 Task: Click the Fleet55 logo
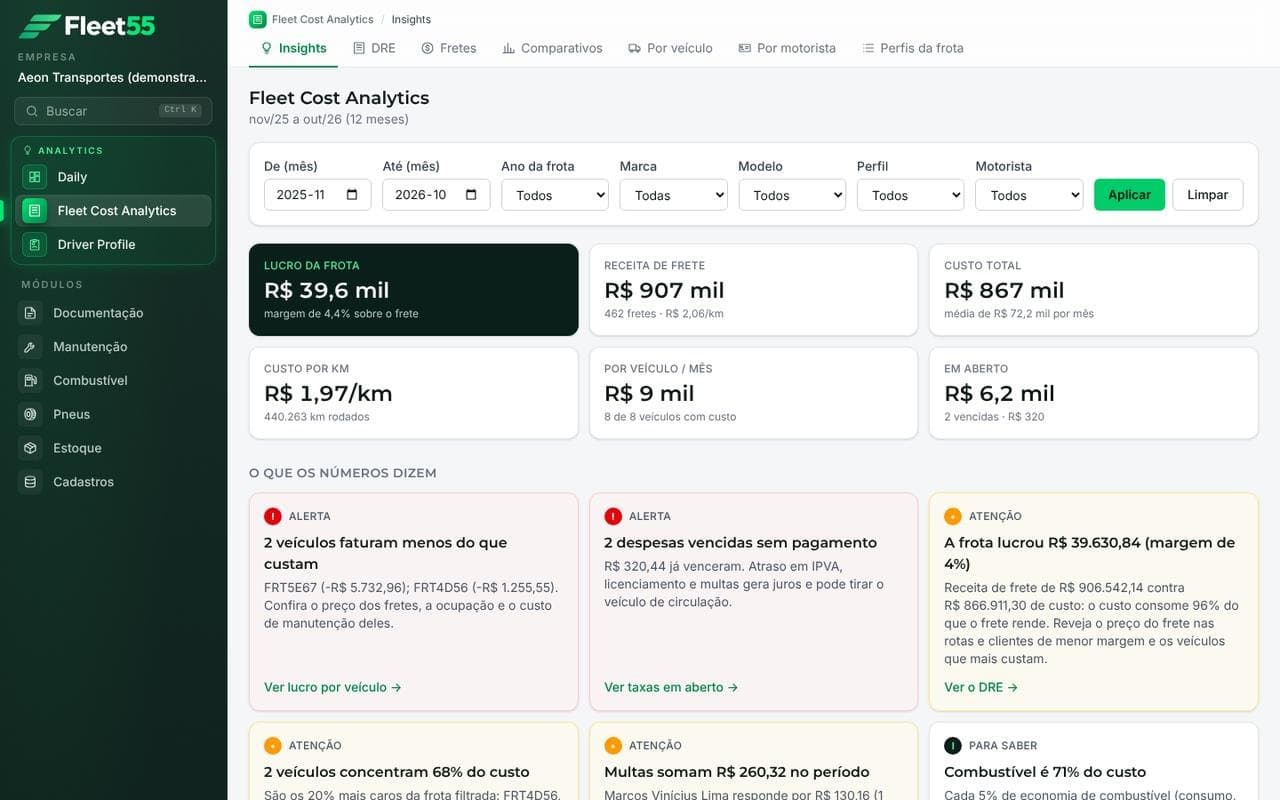click(x=87, y=26)
